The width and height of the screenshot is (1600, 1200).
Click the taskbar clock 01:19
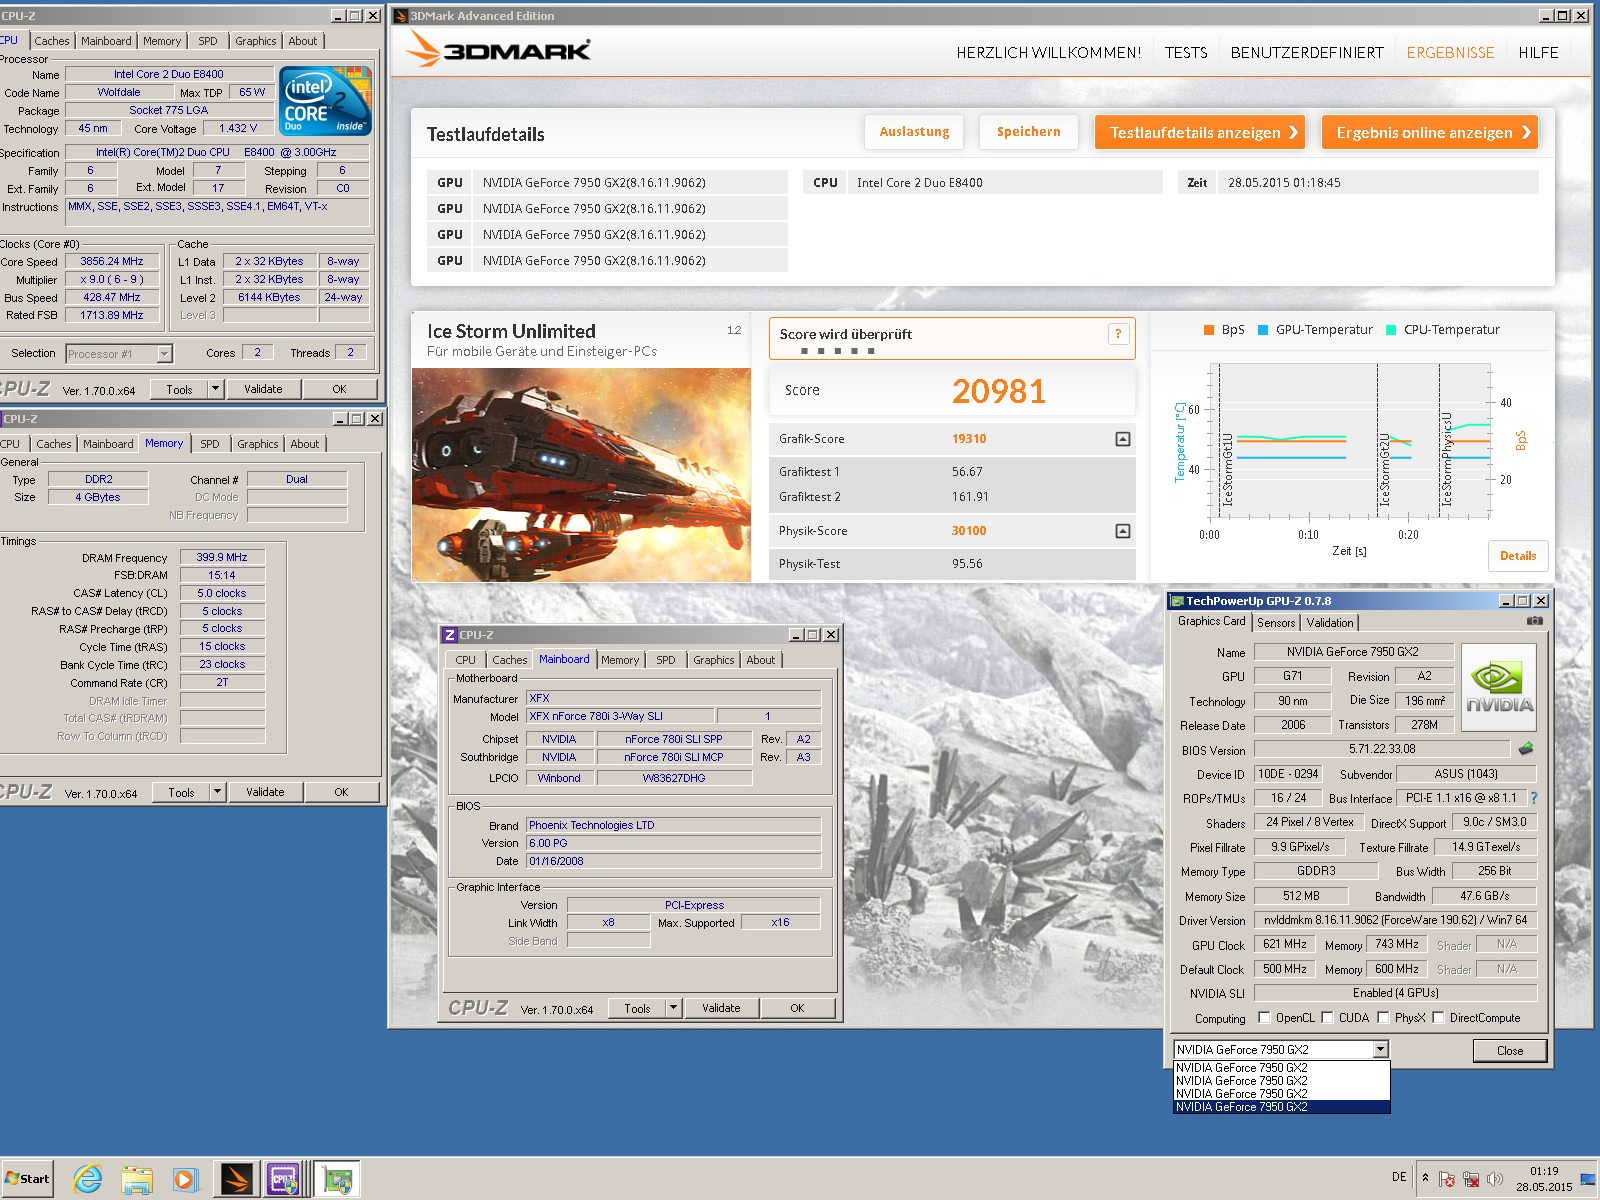[x=1544, y=1171]
